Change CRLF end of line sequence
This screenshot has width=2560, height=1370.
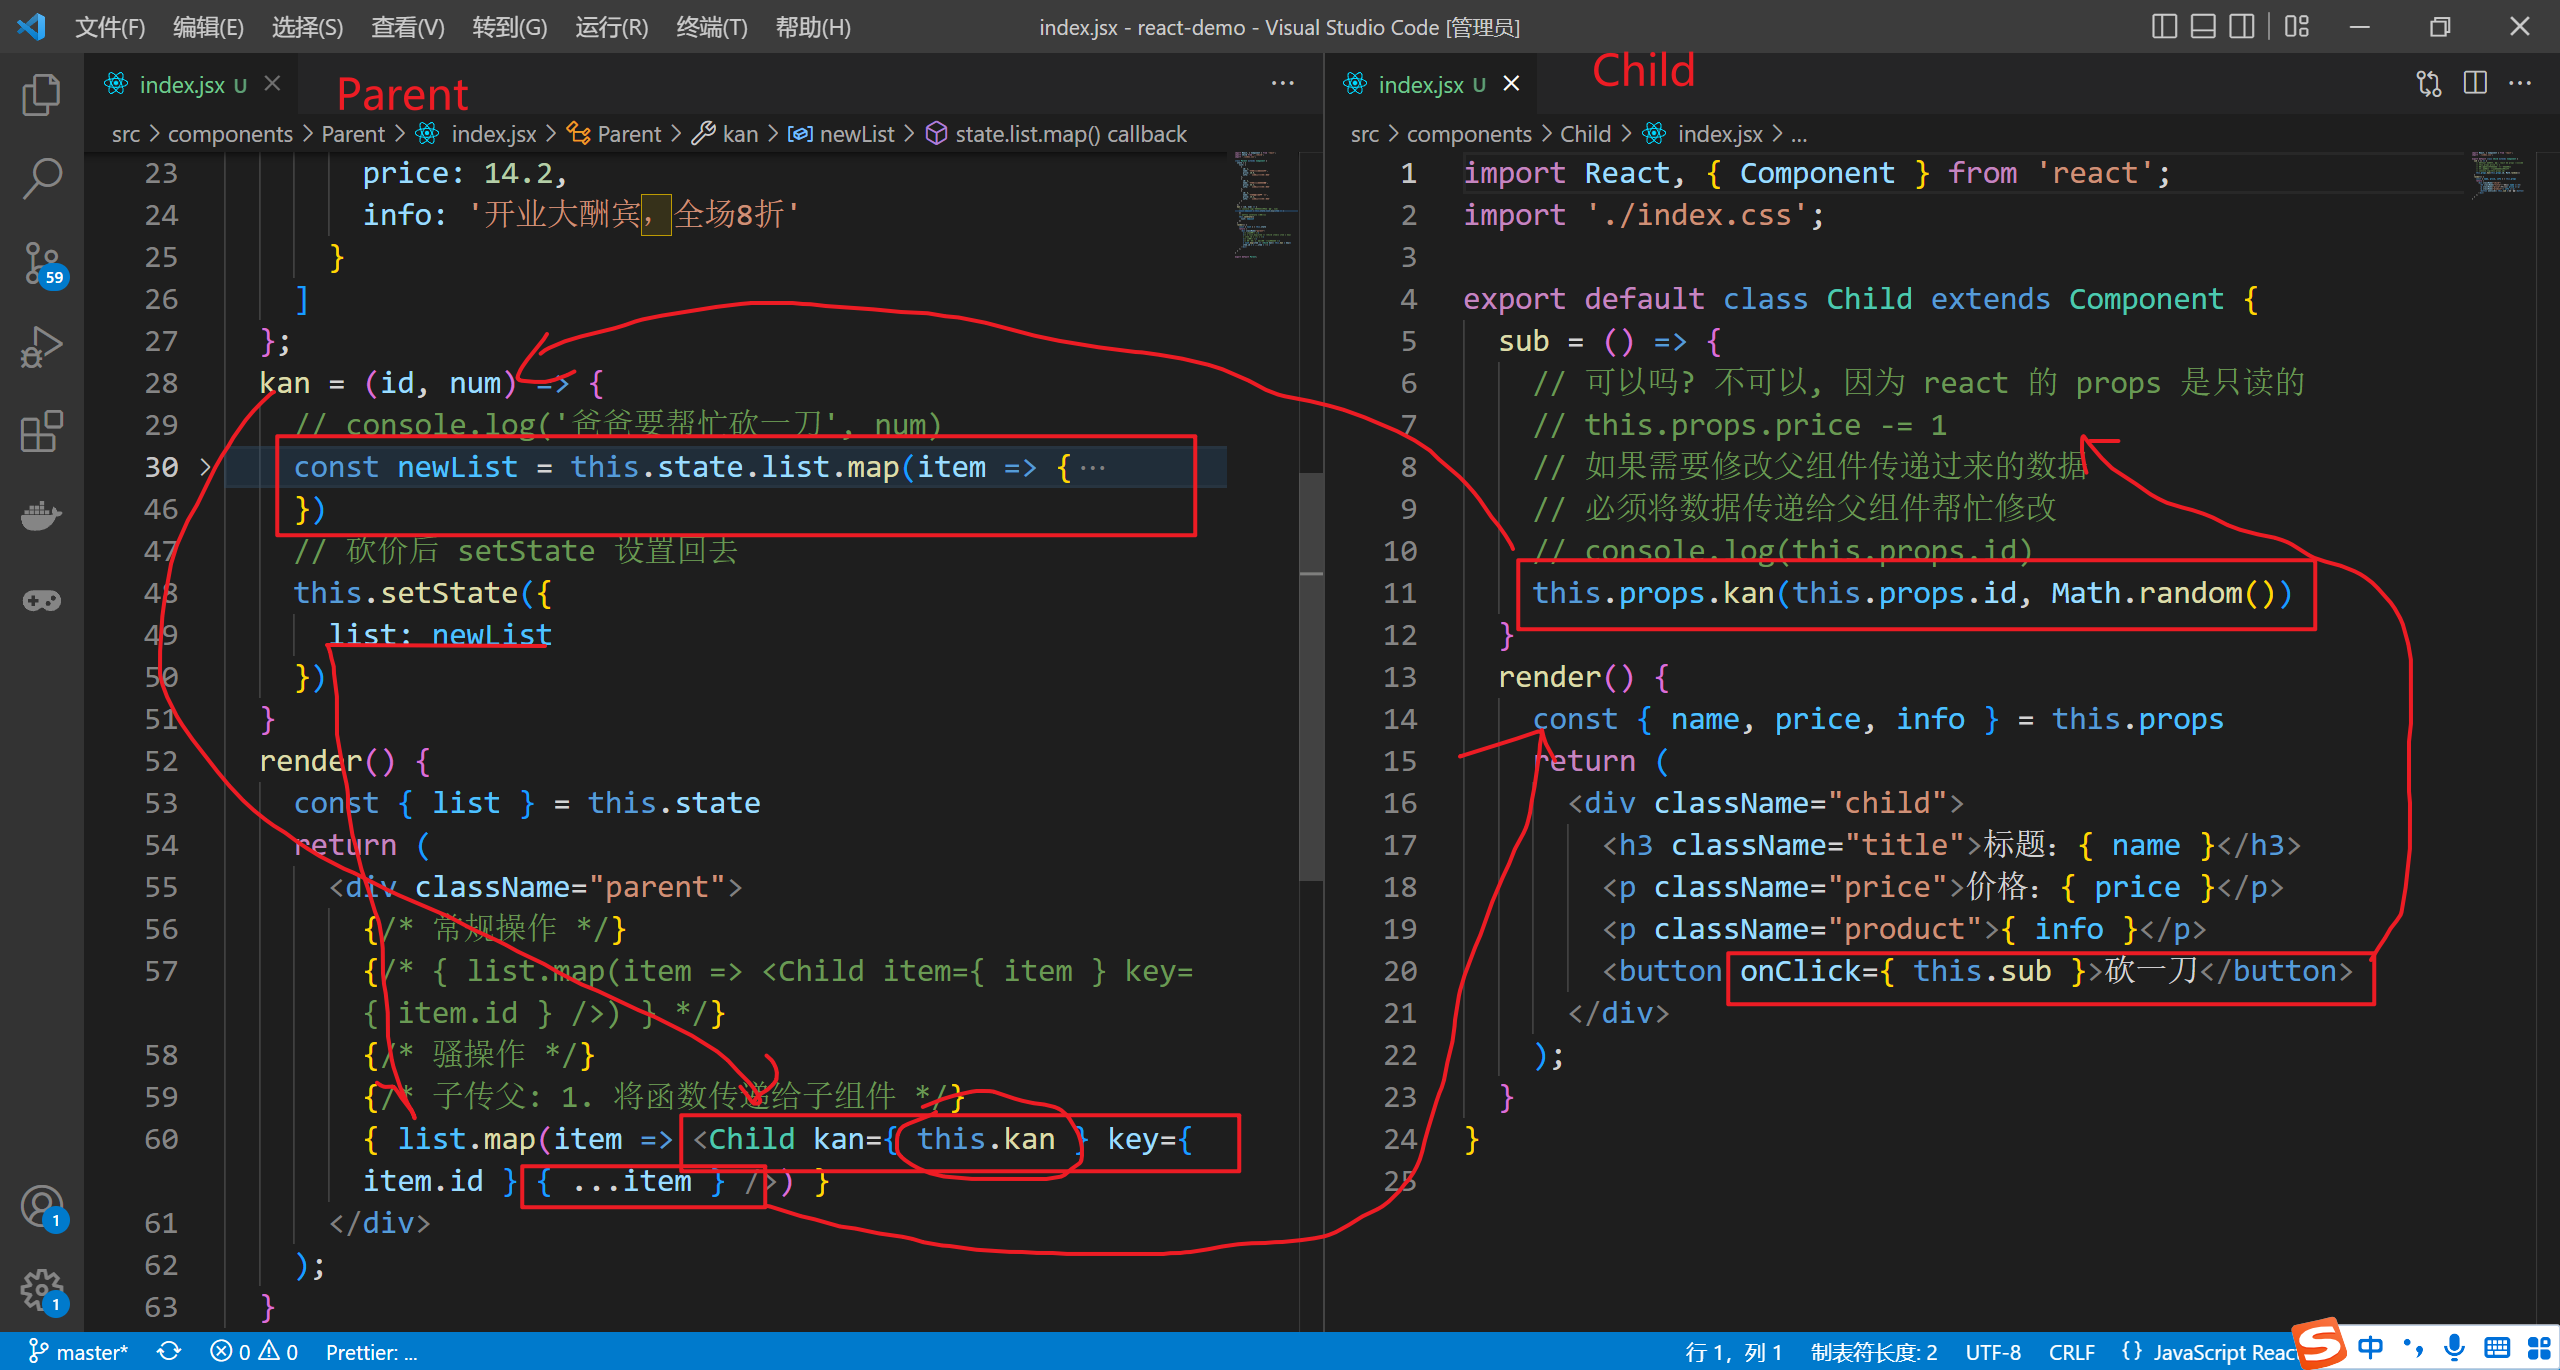click(x=2071, y=1352)
